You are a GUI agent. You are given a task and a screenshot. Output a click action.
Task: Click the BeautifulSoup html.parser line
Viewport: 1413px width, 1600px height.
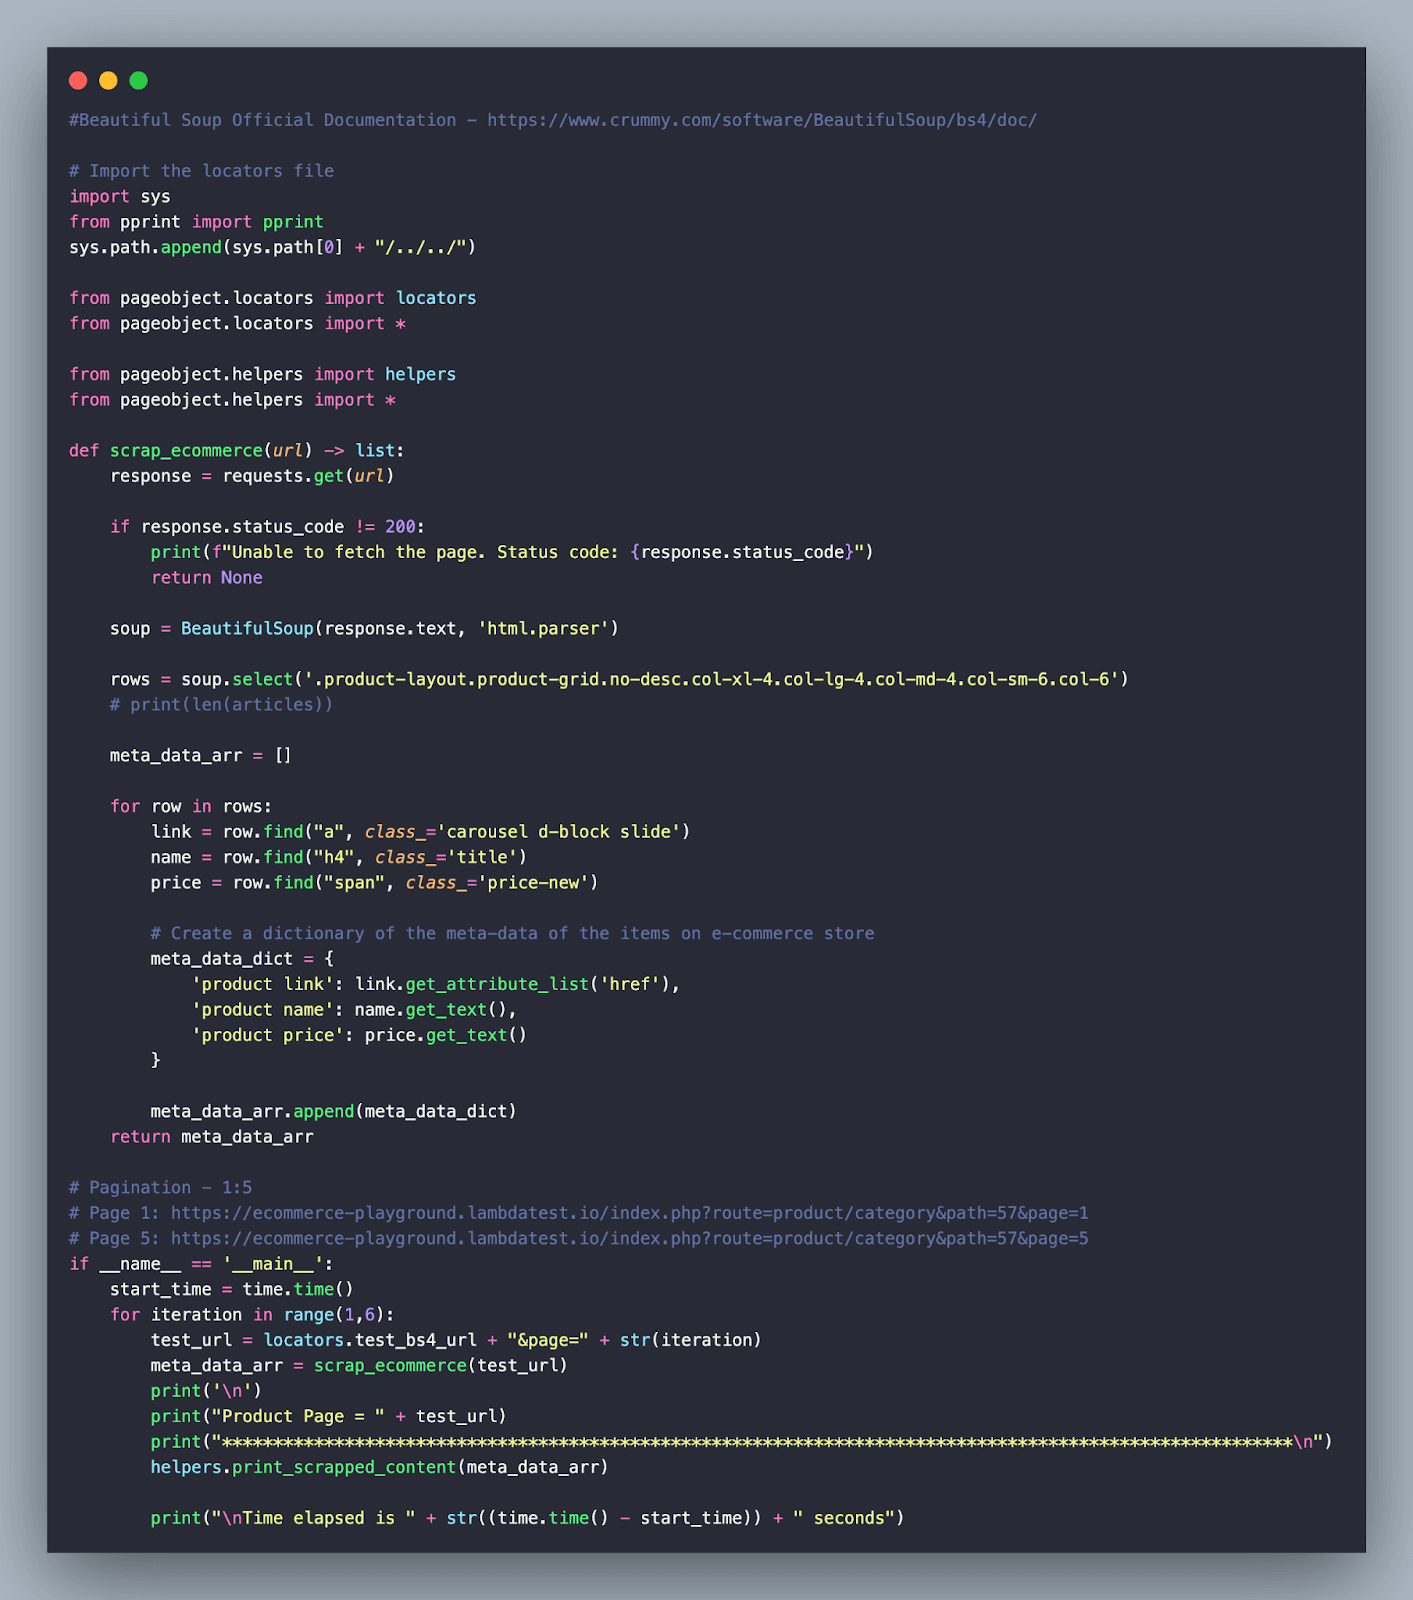click(365, 629)
